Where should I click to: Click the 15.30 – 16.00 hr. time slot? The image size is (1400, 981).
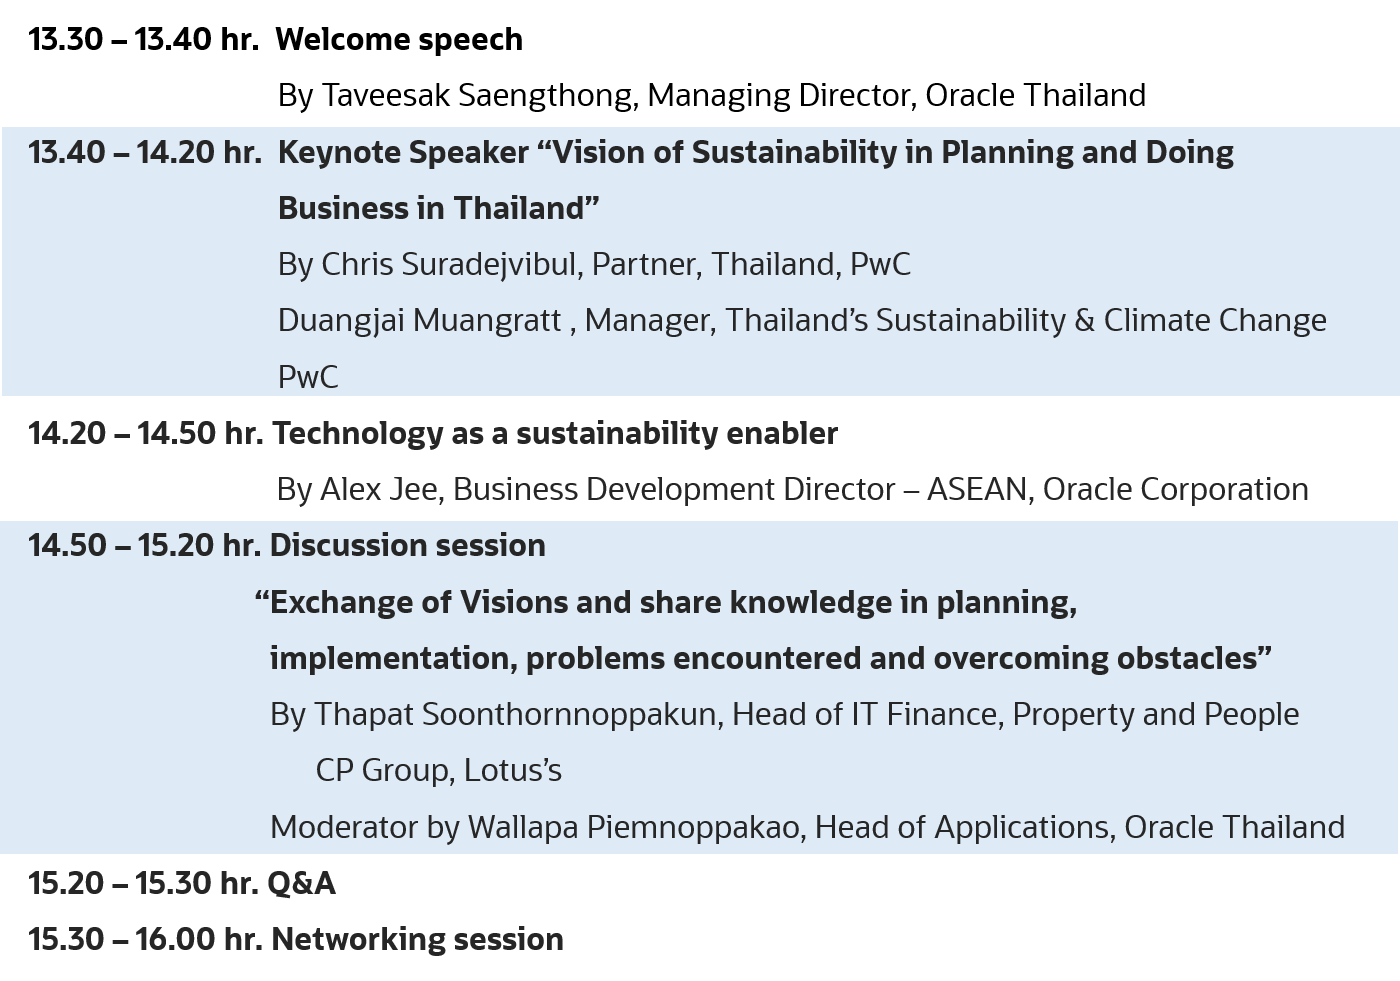pos(145,940)
